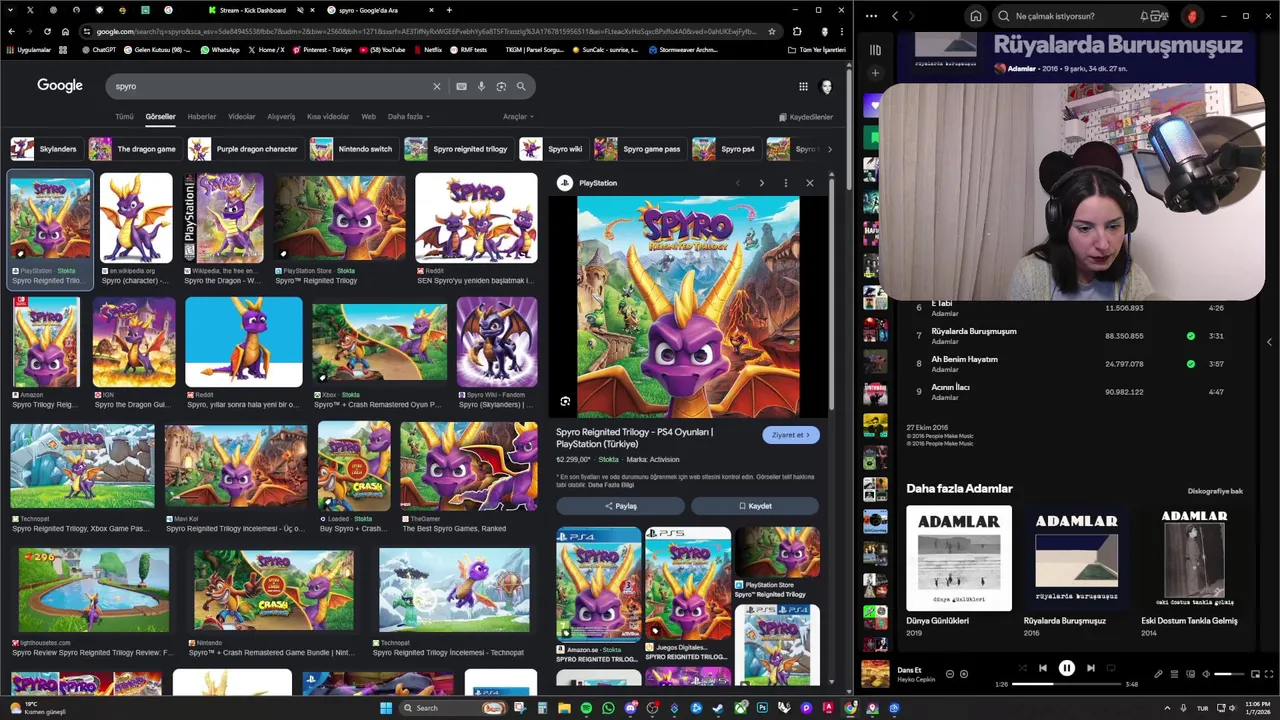
Task: Expand Spotify right sidebar panel arrow
Action: point(1269,342)
